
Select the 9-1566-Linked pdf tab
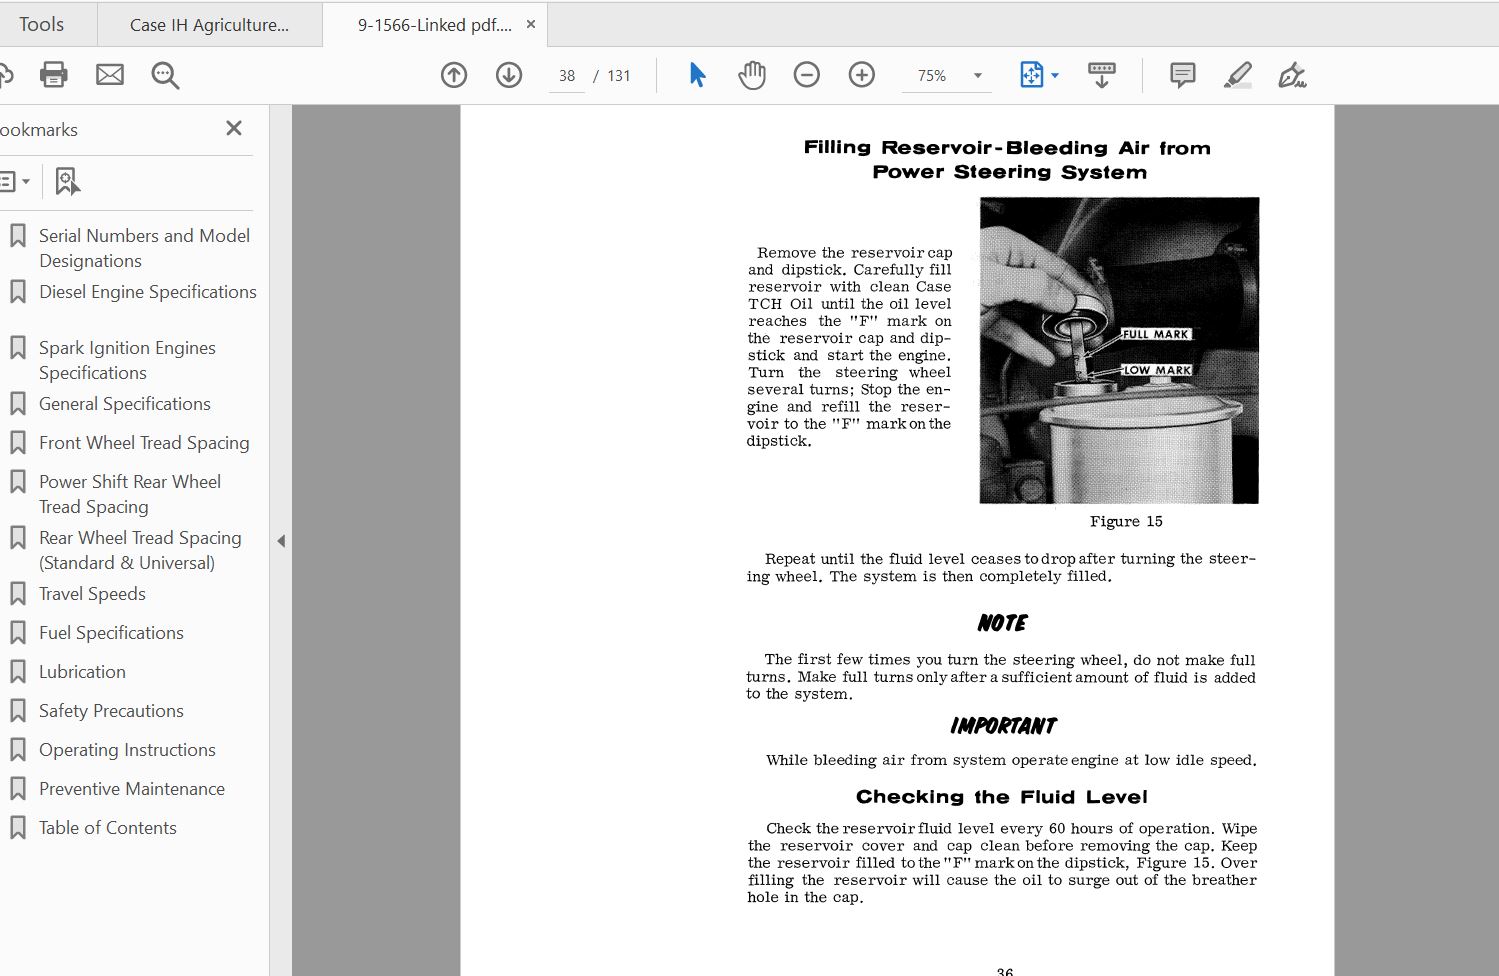[x=435, y=25]
